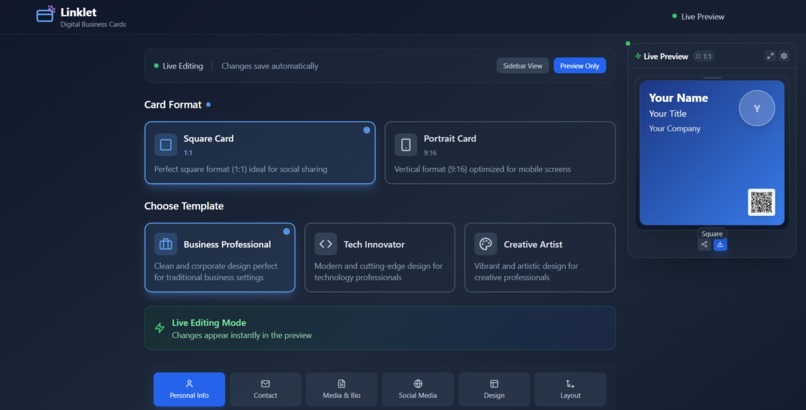The width and height of the screenshot is (806, 410).
Task: Click the Tech Innovator code brackets icon
Action: [325, 244]
